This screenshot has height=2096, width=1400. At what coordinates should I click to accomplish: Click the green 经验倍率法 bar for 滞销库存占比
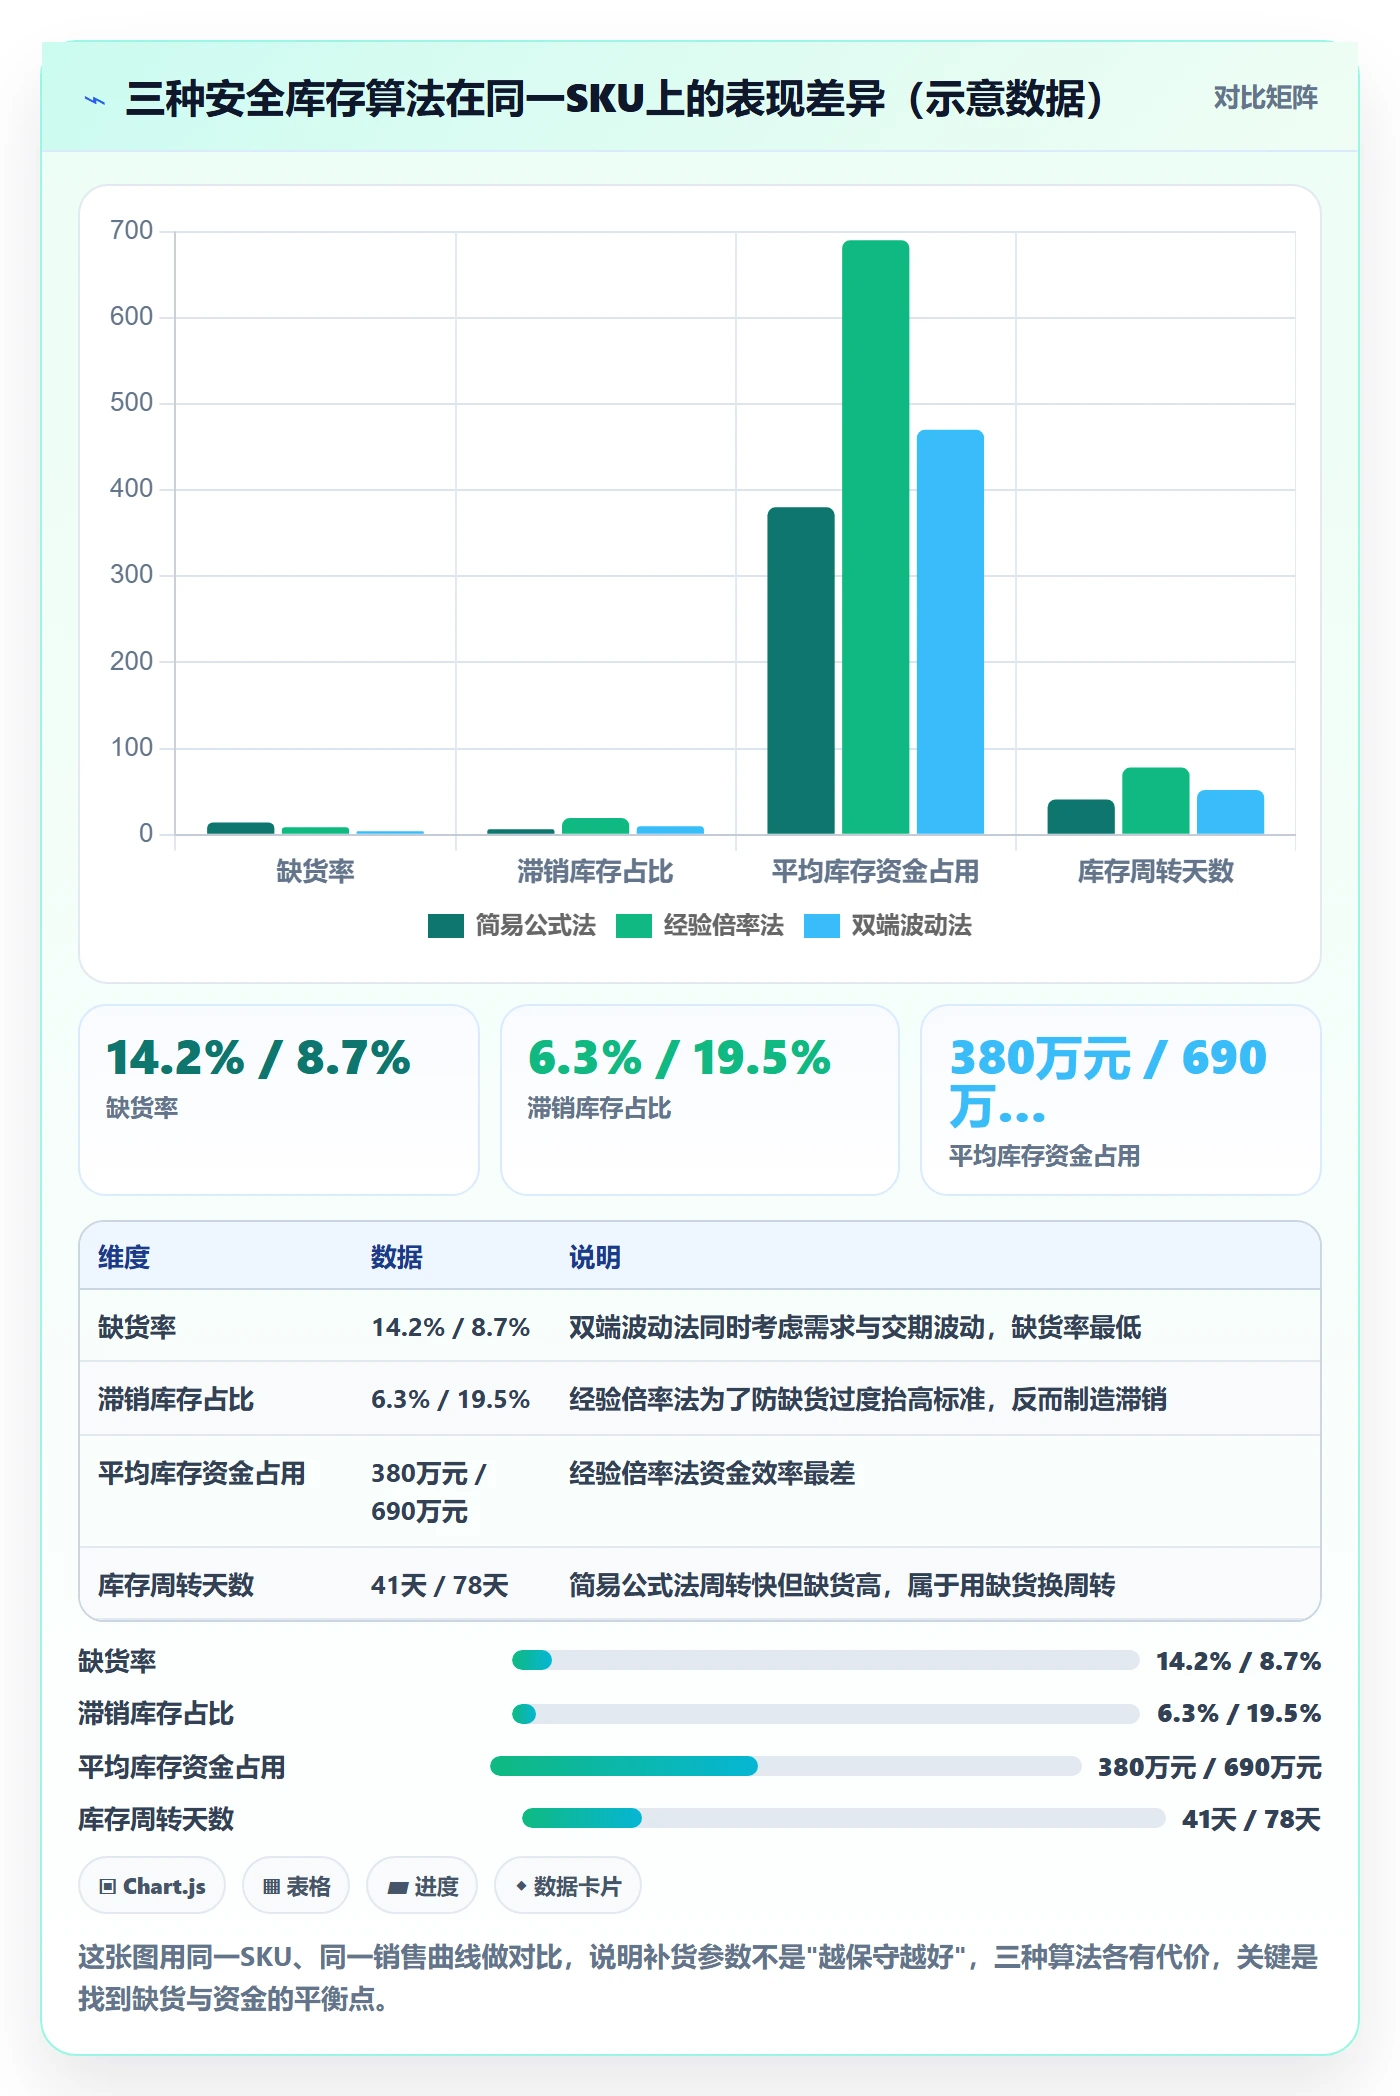click(x=595, y=826)
